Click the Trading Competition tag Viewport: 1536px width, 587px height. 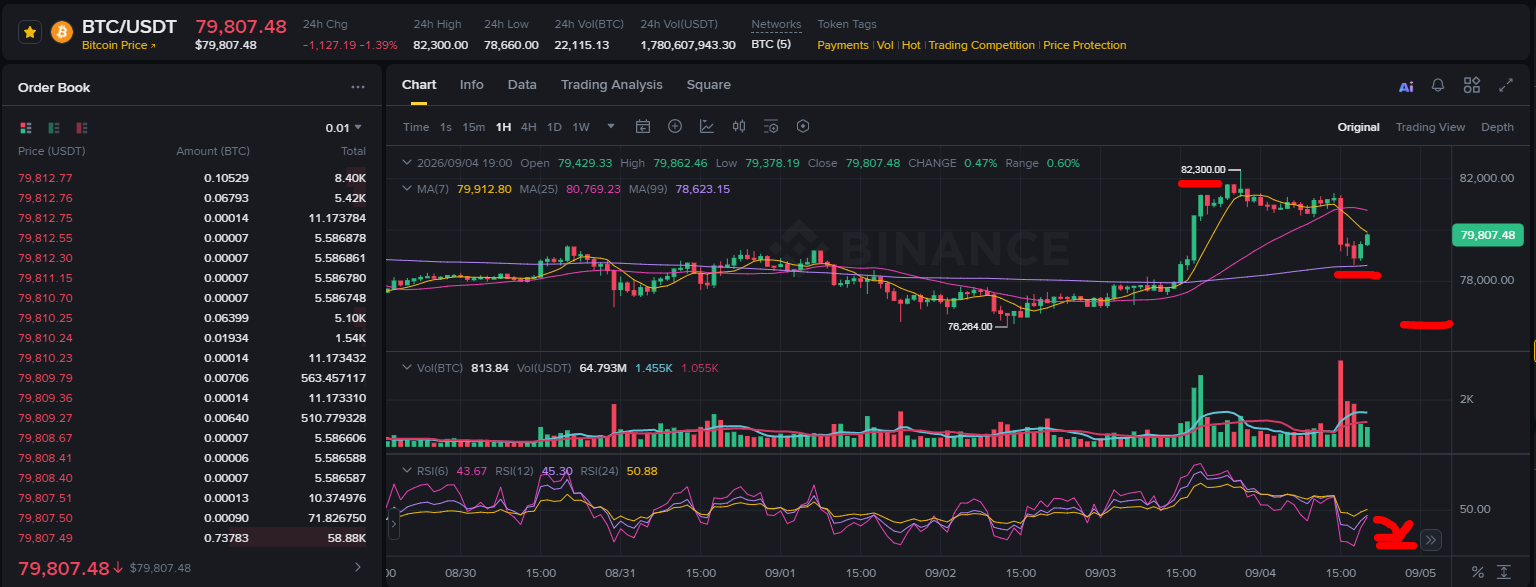(x=982, y=45)
